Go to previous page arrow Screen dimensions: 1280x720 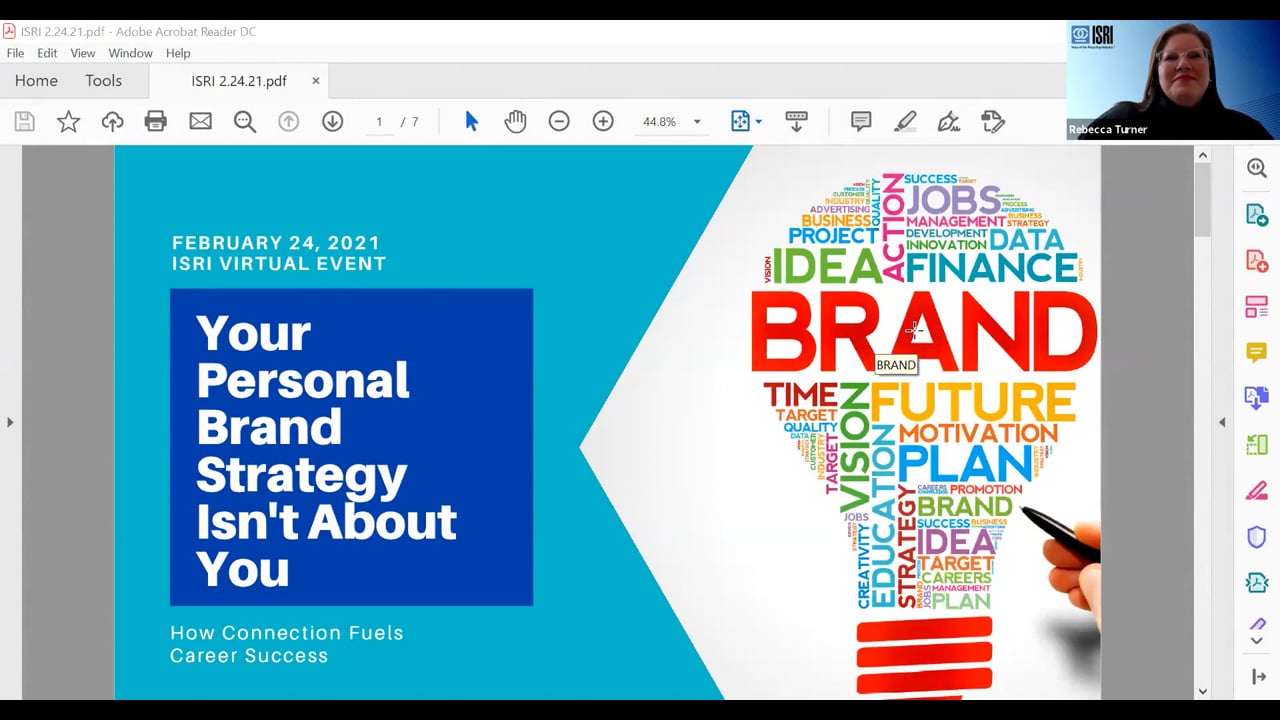(x=288, y=122)
